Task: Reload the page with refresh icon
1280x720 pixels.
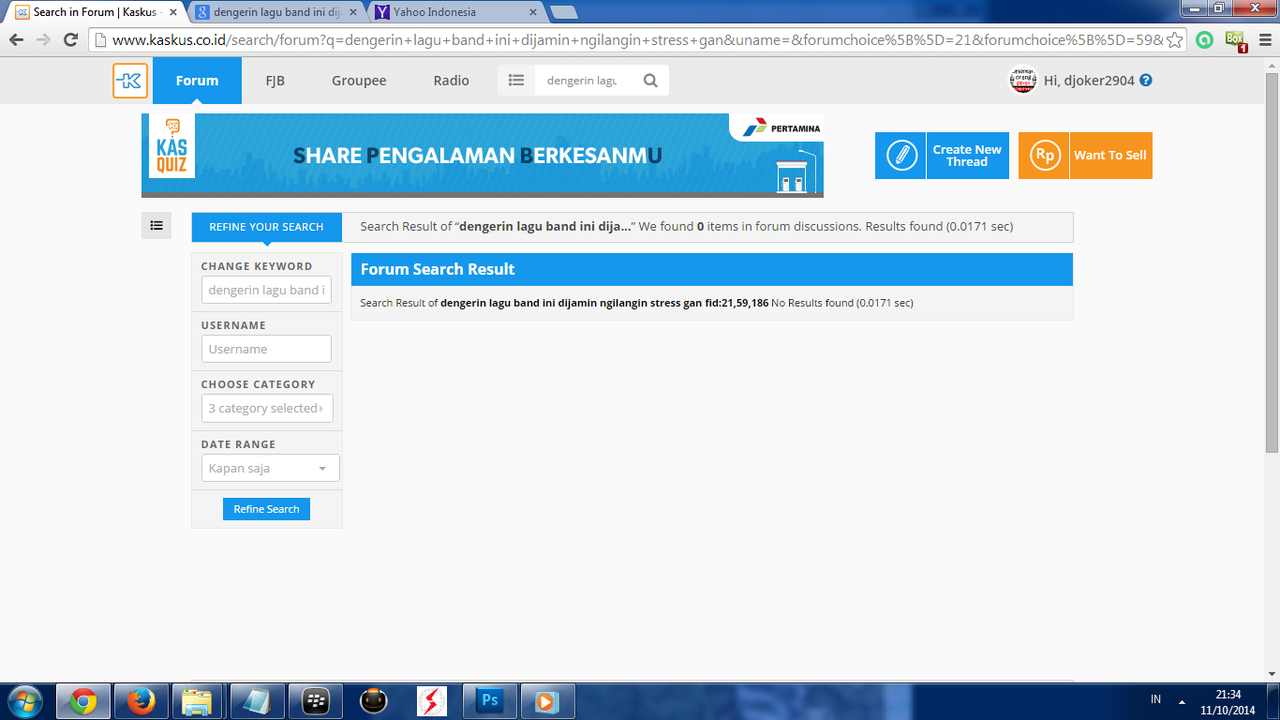Action: pos(70,40)
